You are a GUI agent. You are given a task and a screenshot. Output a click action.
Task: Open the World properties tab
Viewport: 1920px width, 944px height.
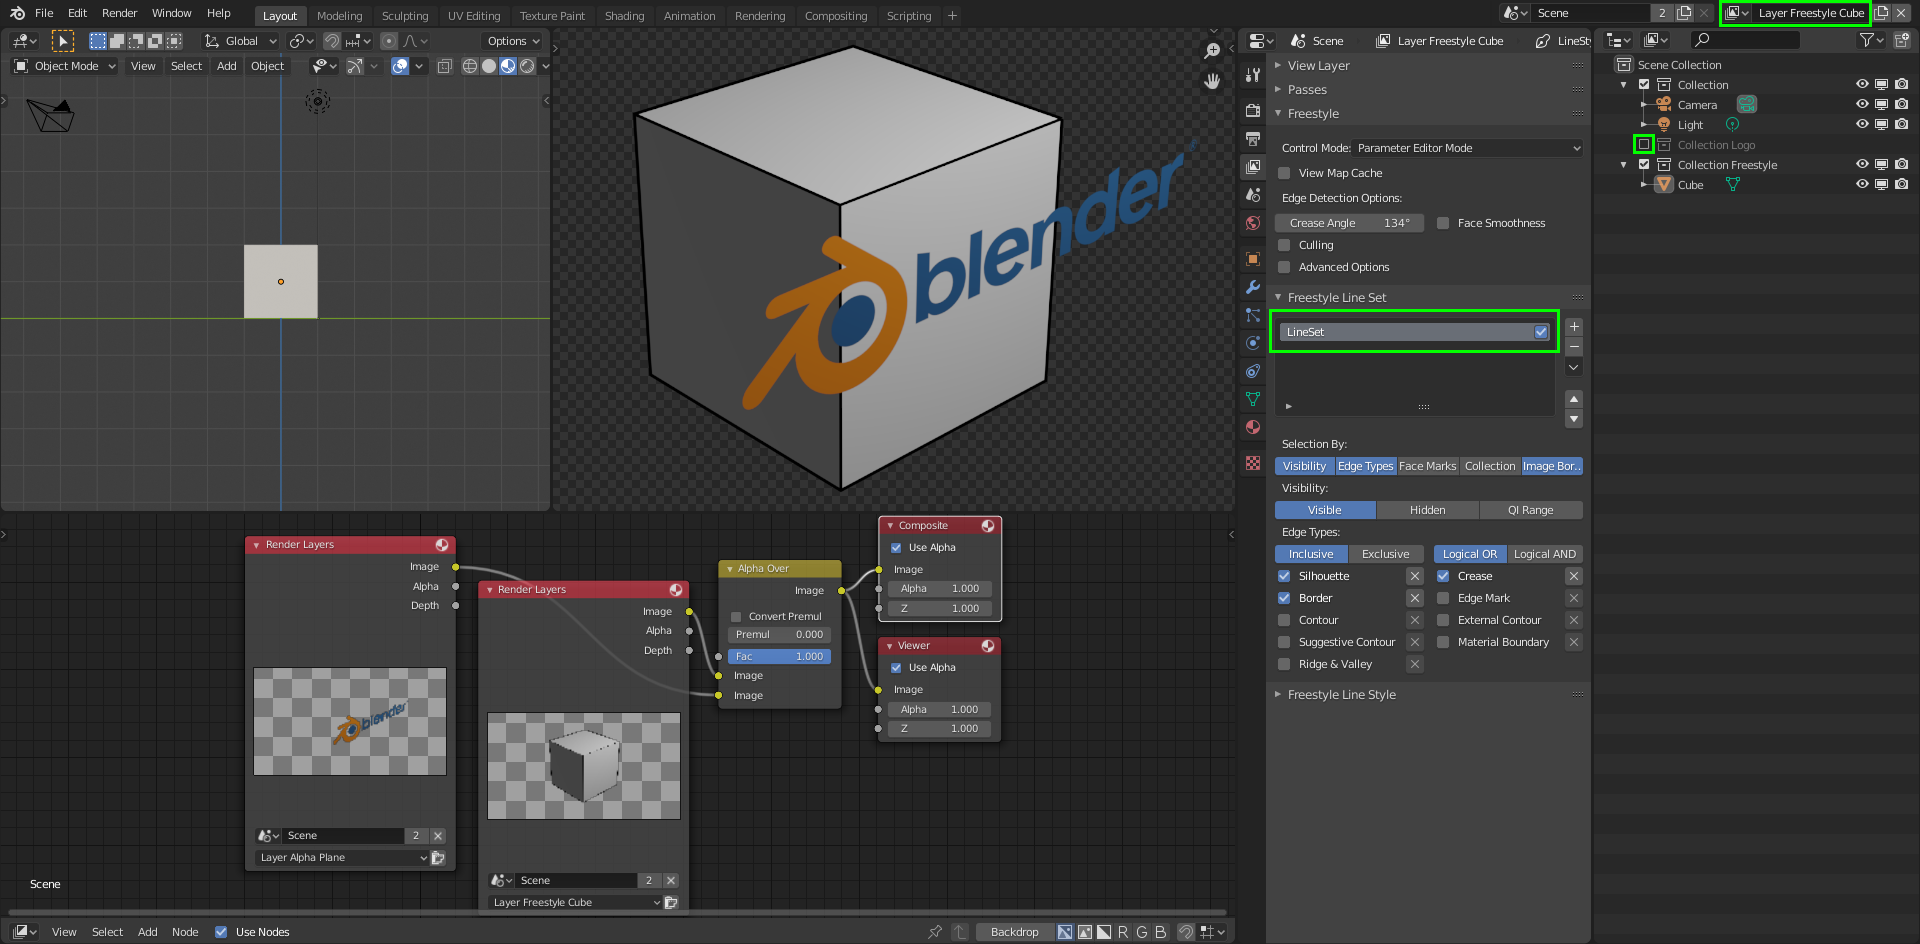(1253, 223)
